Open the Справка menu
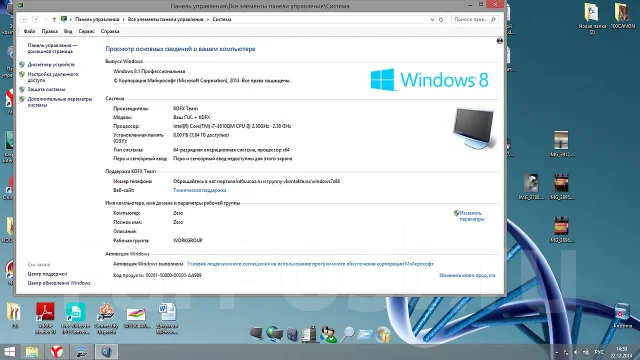This screenshot has width=640, height=360. click(110, 31)
